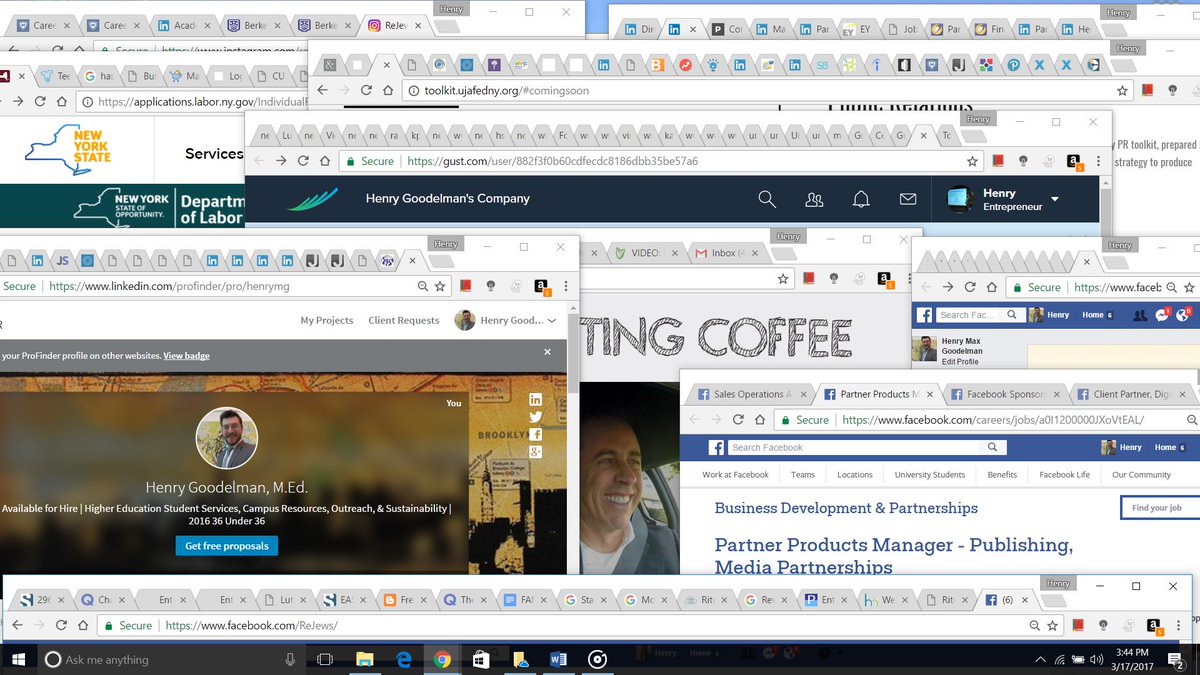
Task: Open Microsoft Word from the taskbar
Action: (558, 659)
